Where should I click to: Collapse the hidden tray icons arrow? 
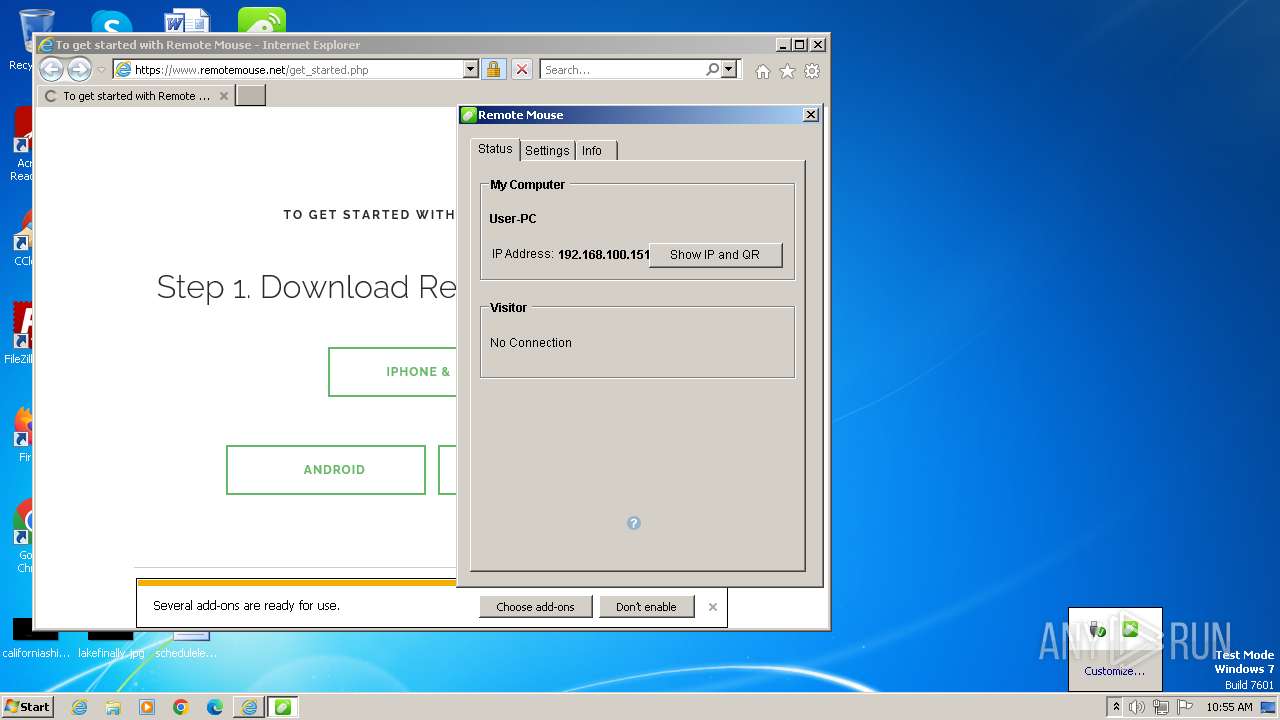1116,707
